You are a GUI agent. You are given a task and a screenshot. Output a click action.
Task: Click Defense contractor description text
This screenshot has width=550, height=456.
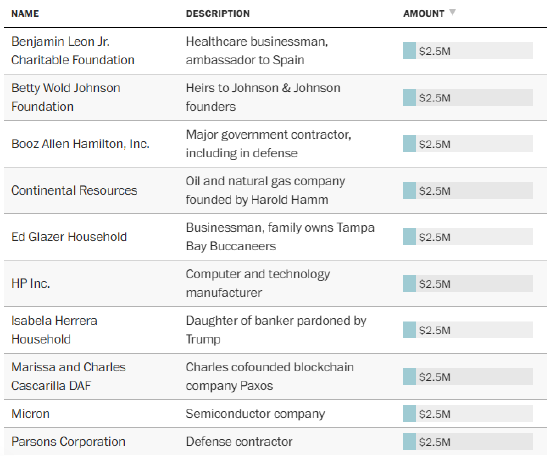coord(239,442)
